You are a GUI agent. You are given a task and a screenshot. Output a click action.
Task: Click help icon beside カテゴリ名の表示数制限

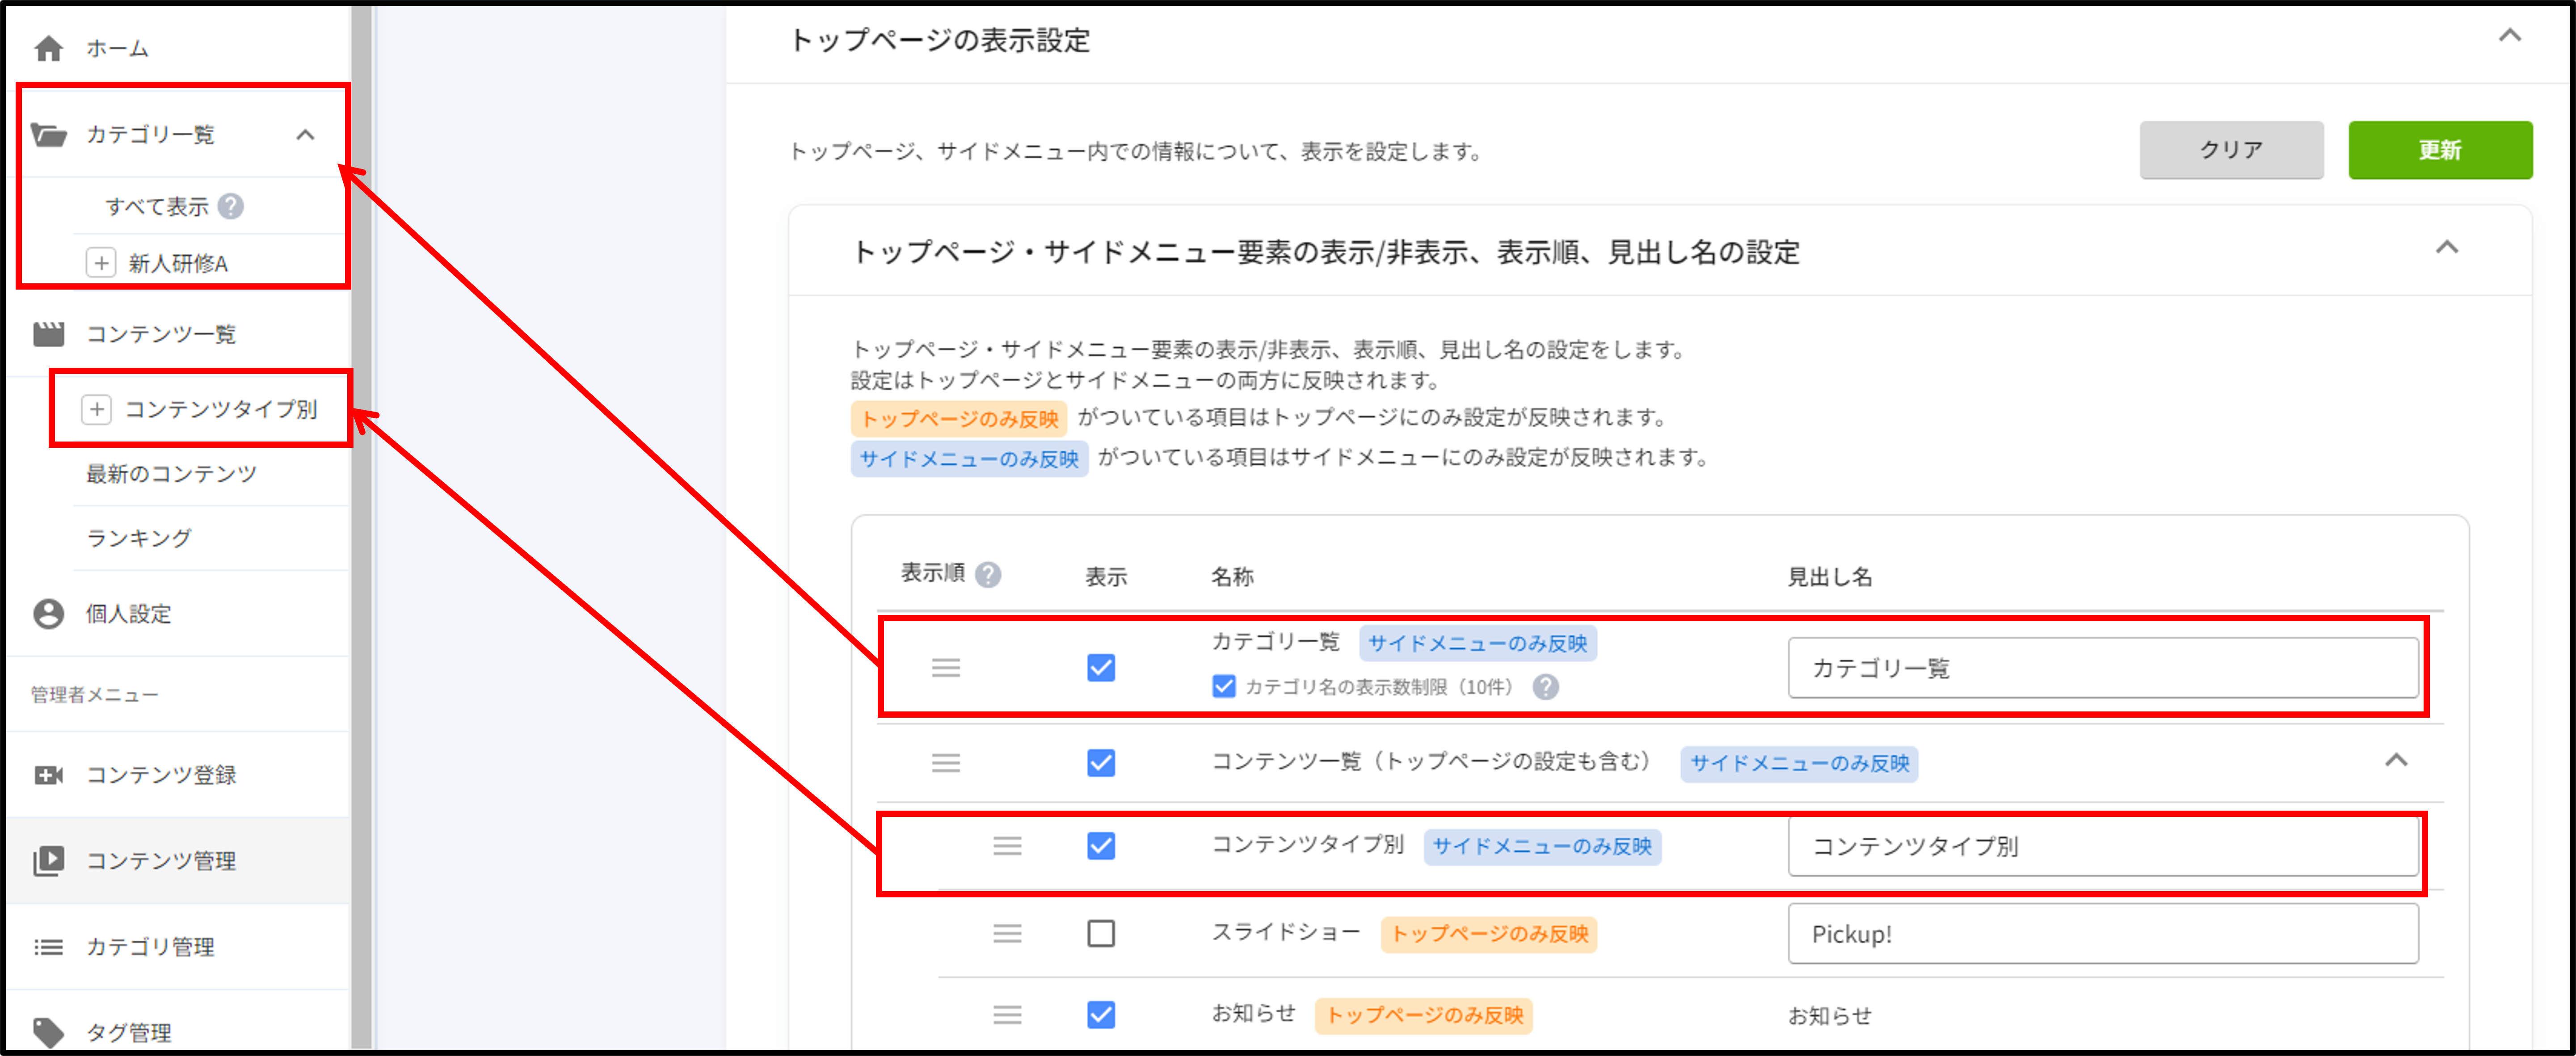point(1546,687)
